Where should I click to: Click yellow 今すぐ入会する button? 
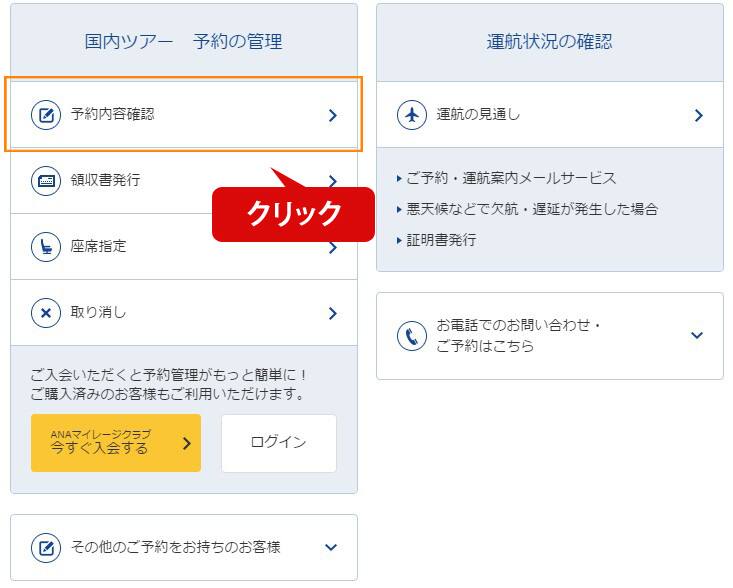[116, 443]
